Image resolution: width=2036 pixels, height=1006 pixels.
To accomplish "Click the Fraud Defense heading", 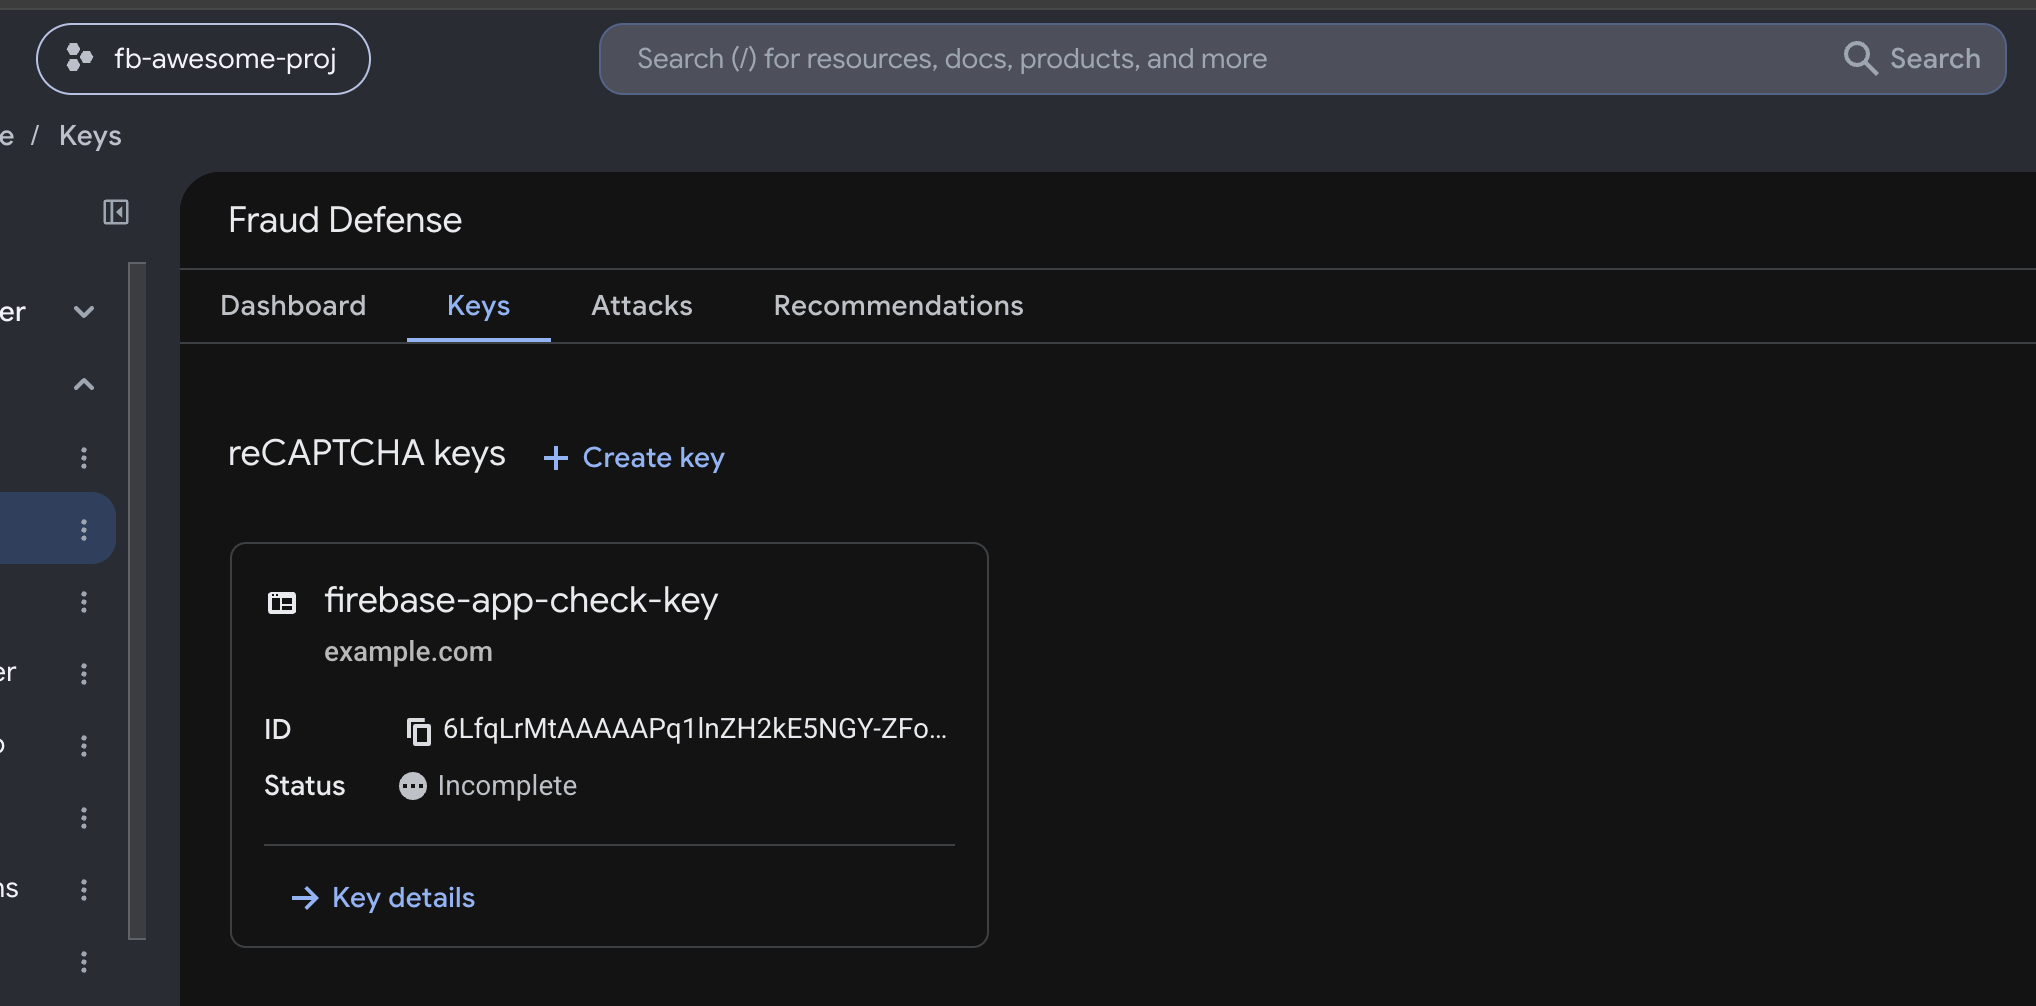I will [345, 220].
